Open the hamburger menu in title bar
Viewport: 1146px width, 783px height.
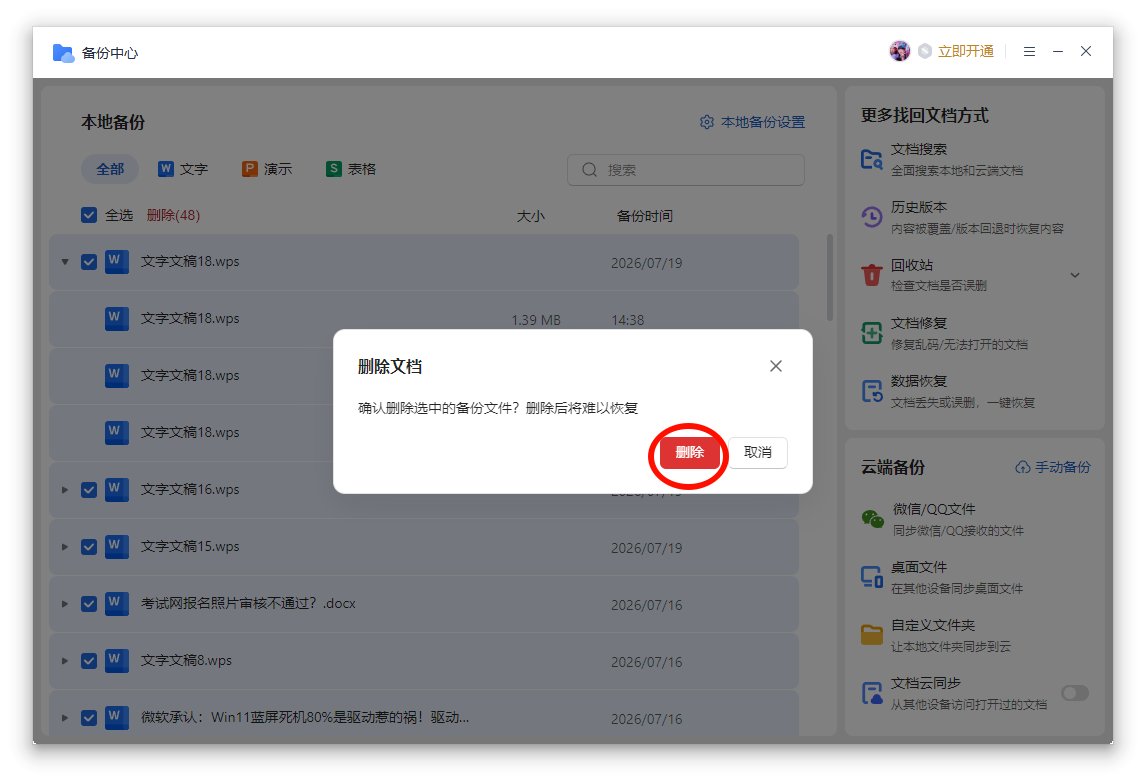(x=1029, y=51)
